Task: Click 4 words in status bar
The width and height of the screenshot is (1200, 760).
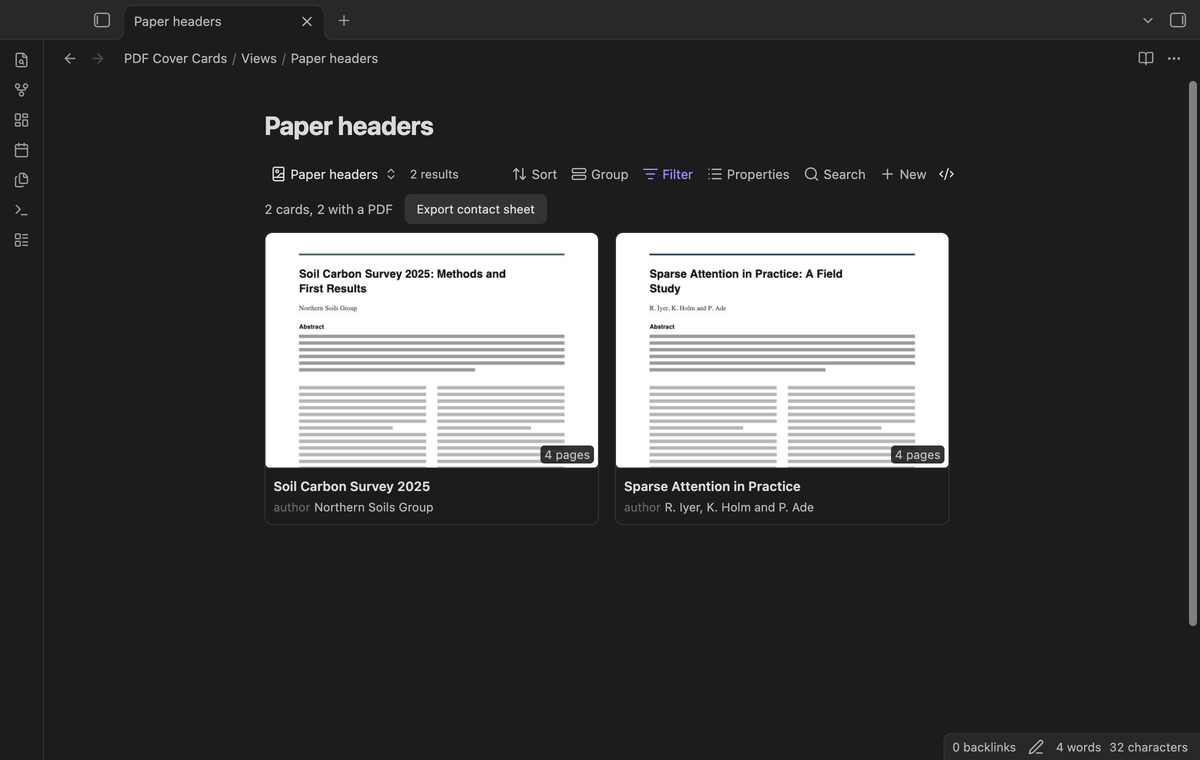Action: tap(1078, 747)
